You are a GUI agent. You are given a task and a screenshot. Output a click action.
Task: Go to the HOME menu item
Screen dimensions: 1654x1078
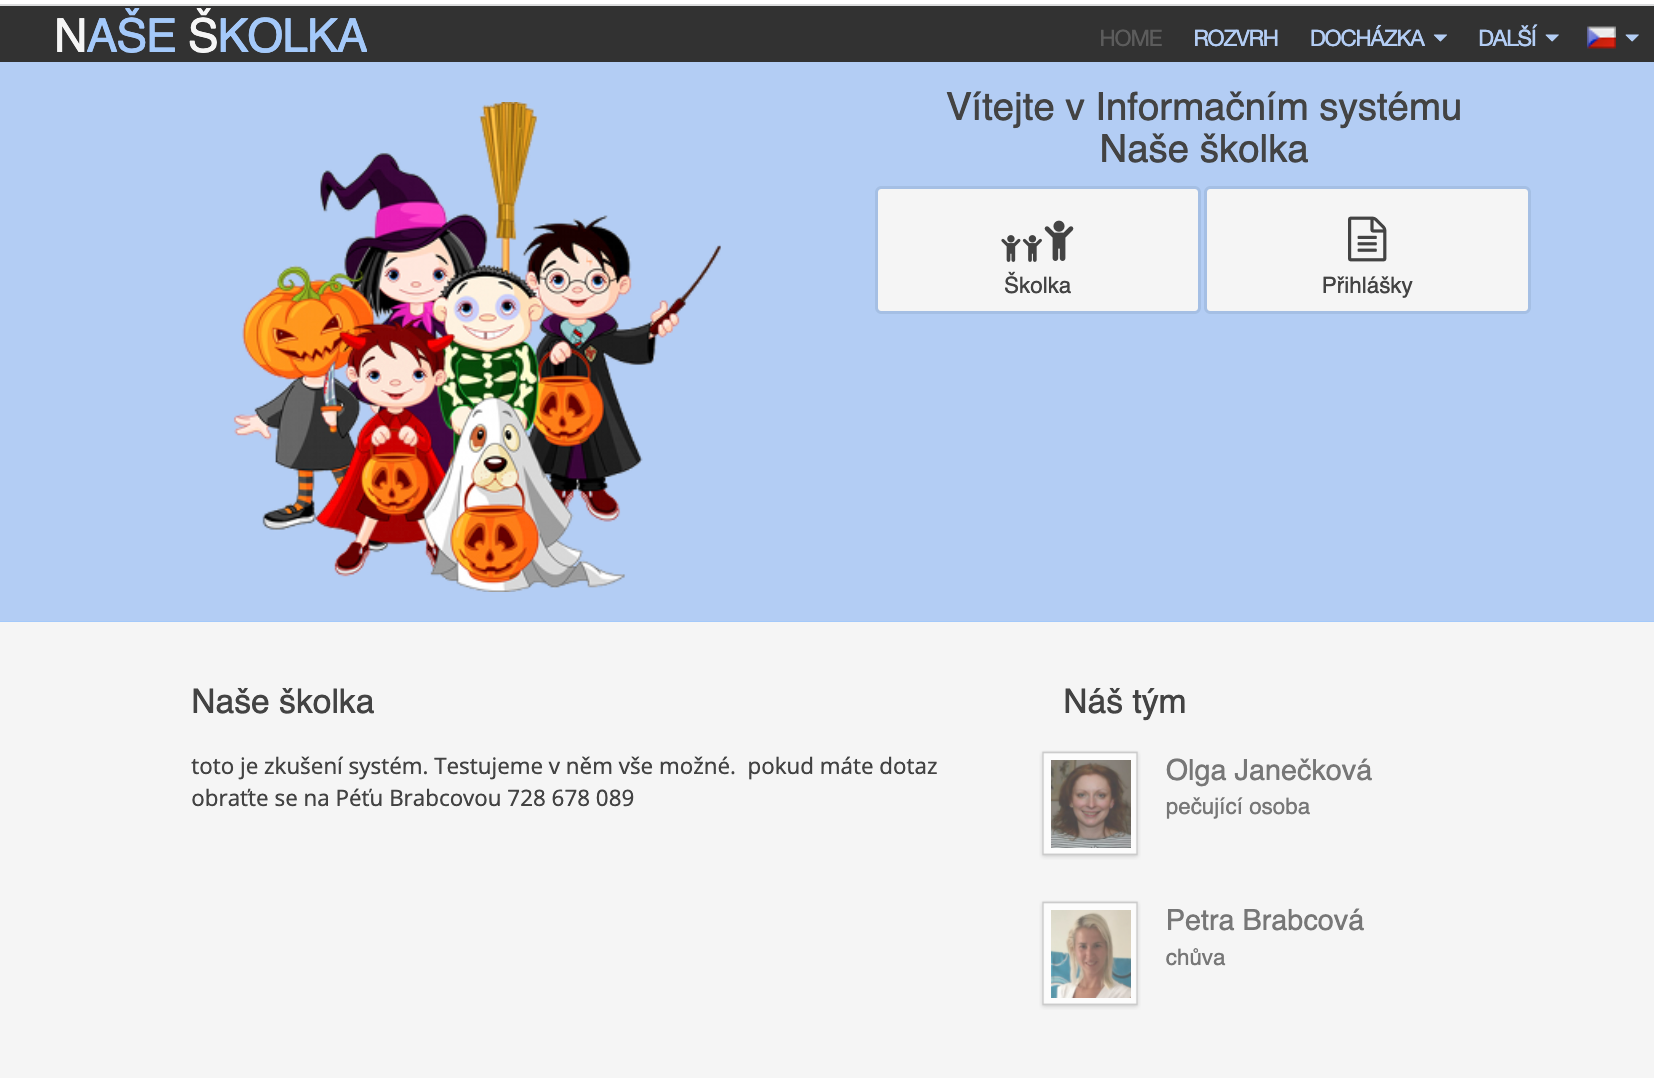[x=1130, y=38]
